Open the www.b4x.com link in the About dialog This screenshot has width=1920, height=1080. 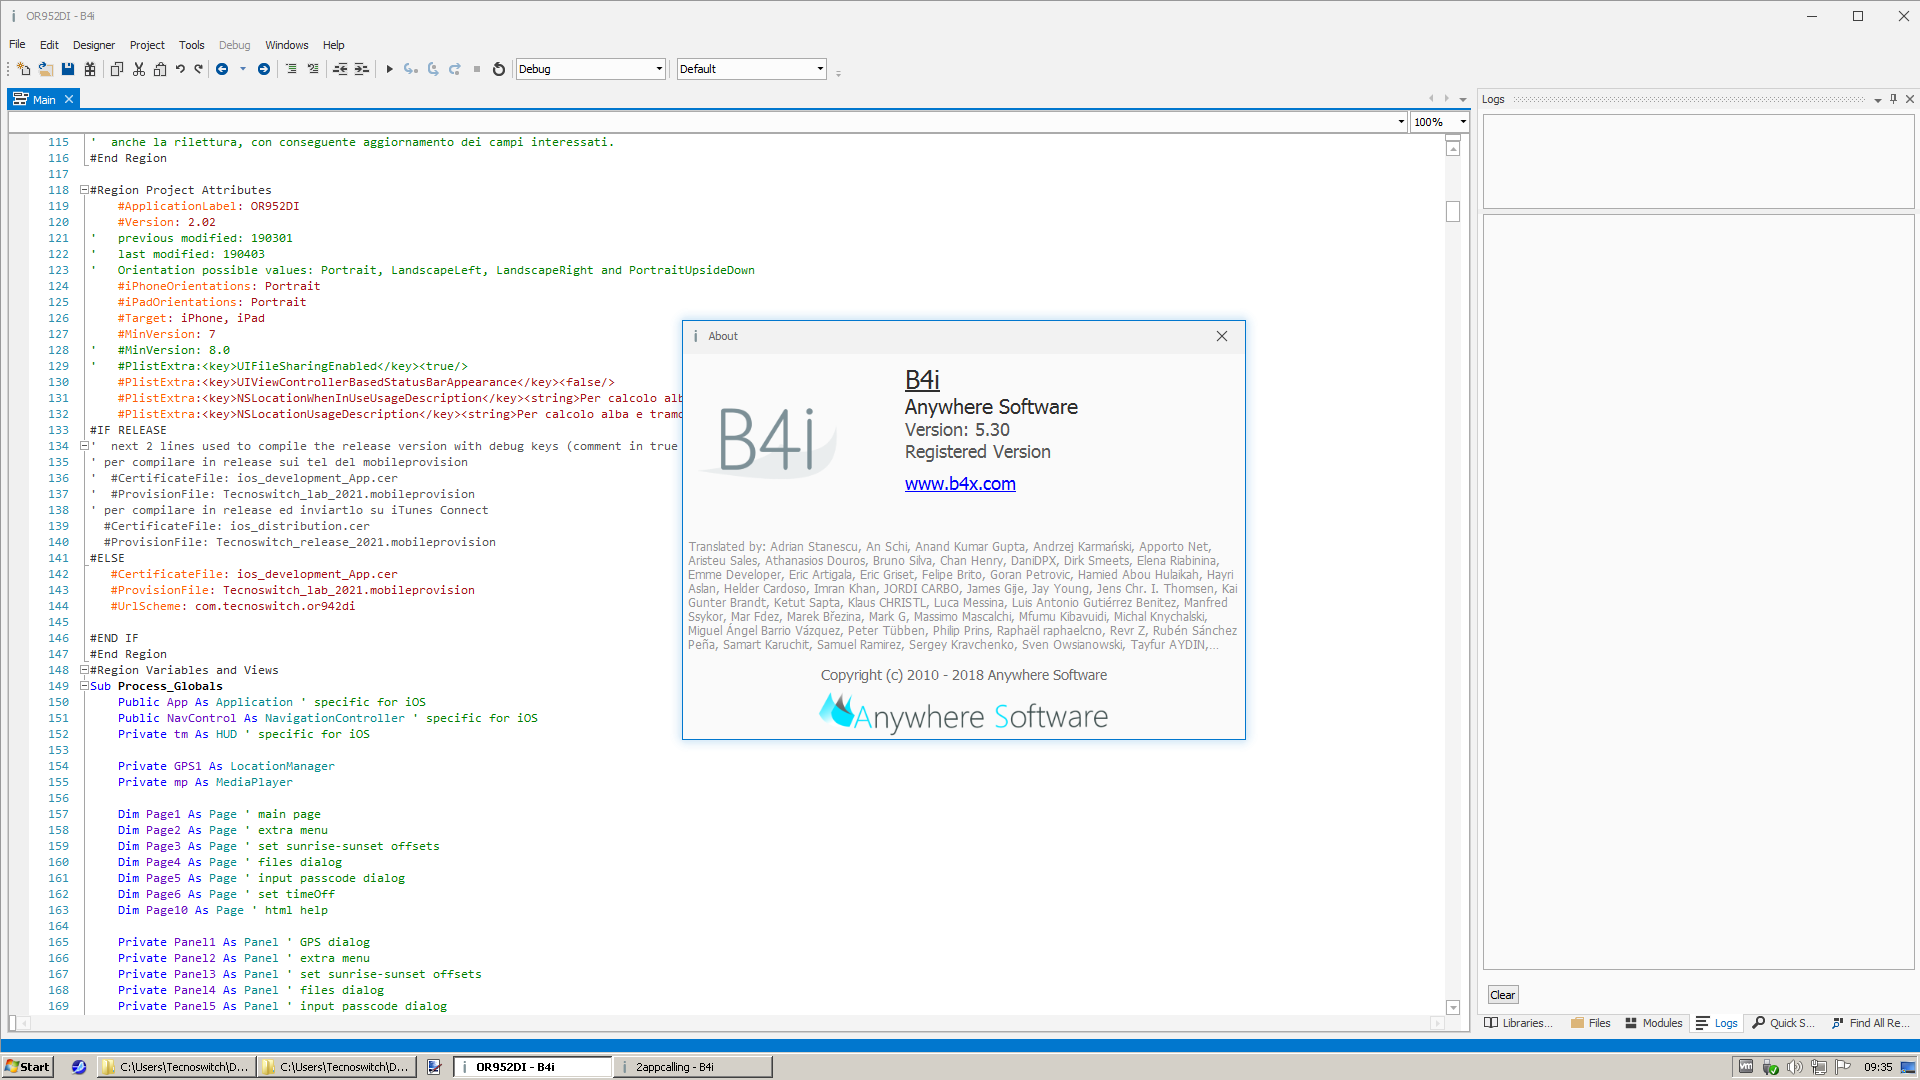pyautogui.click(x=959, y=484)
